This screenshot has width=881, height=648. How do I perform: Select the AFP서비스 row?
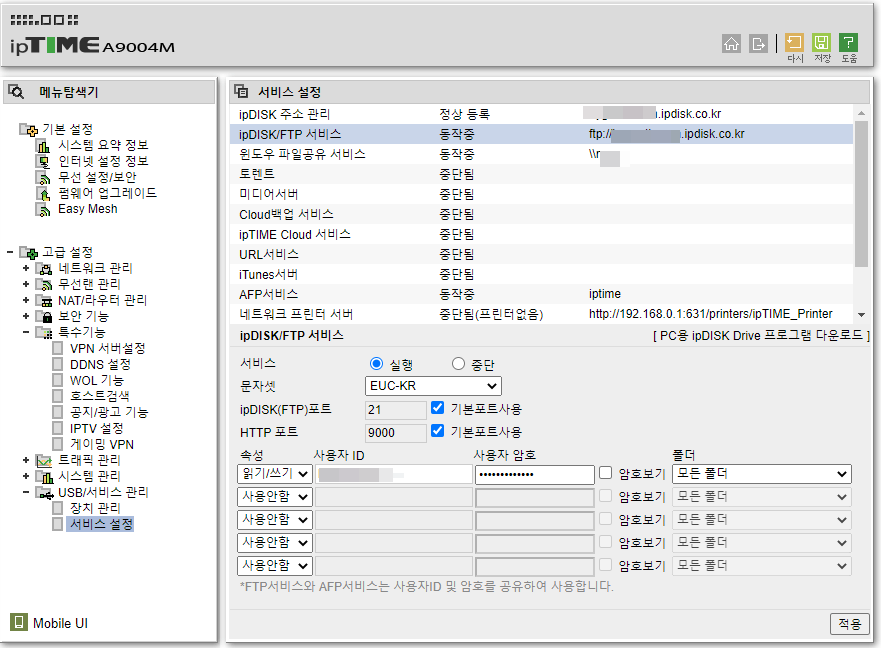(x=541, y=294)
